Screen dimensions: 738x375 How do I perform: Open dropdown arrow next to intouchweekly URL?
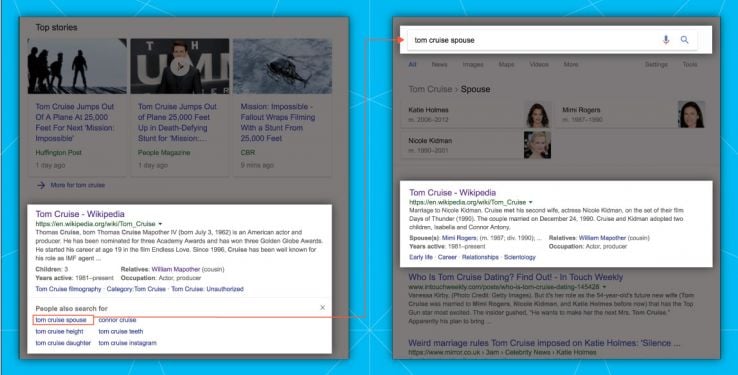[604, 287]
